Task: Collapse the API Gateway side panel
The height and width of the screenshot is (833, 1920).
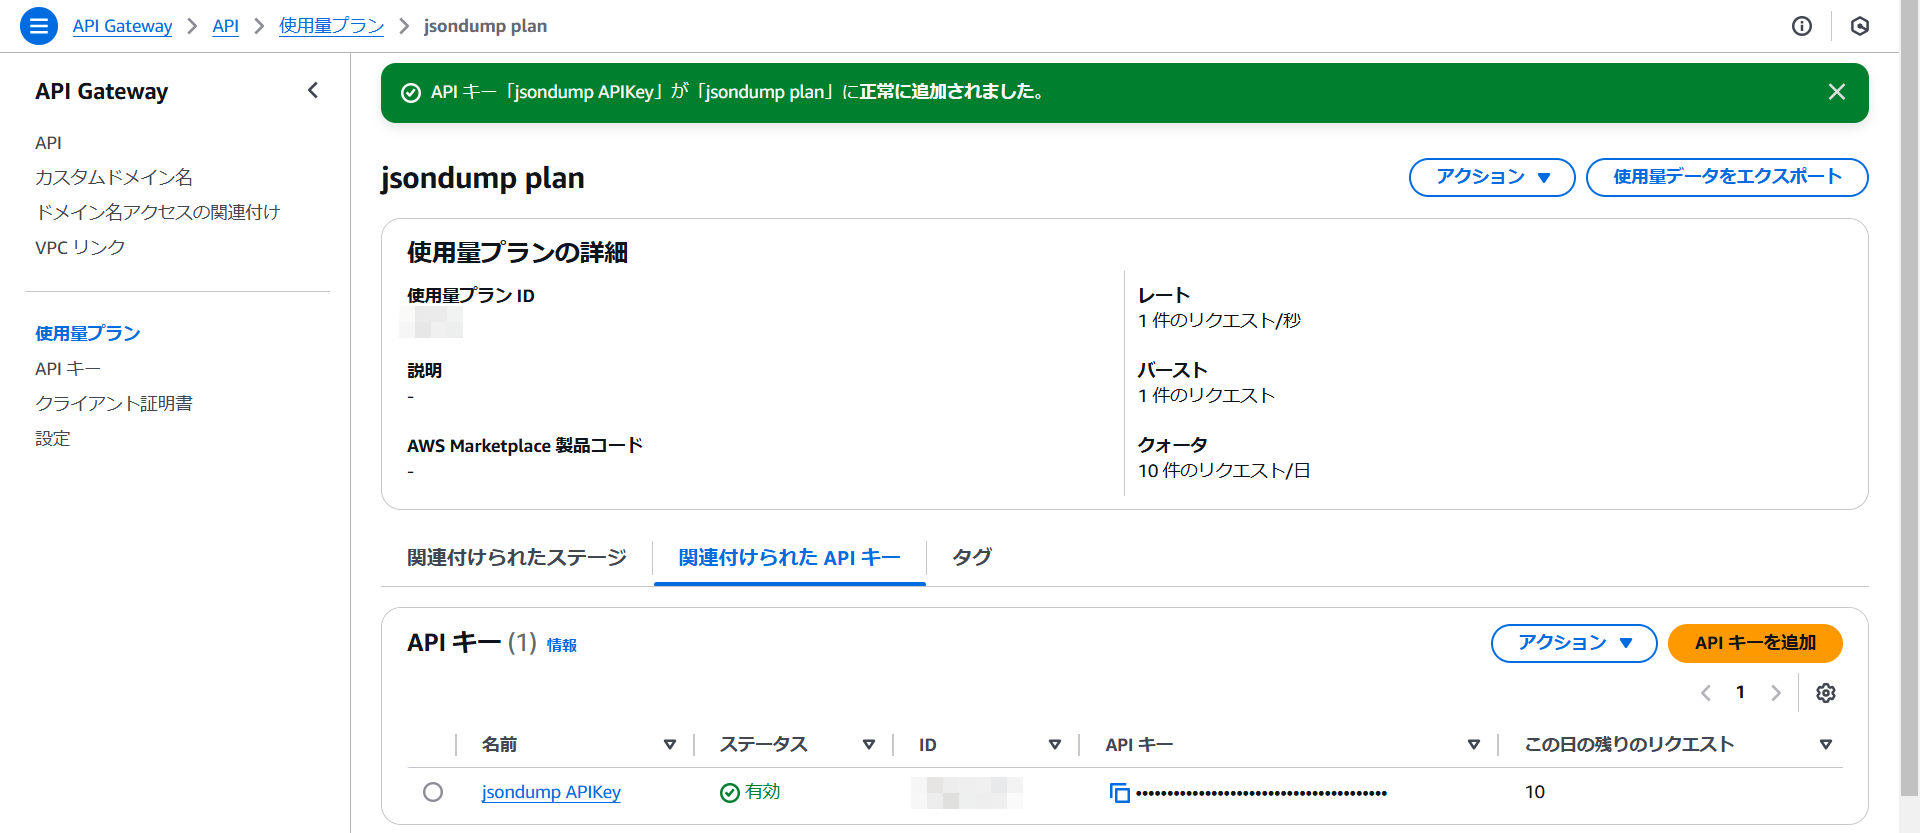Action: [x=313, y=91]
